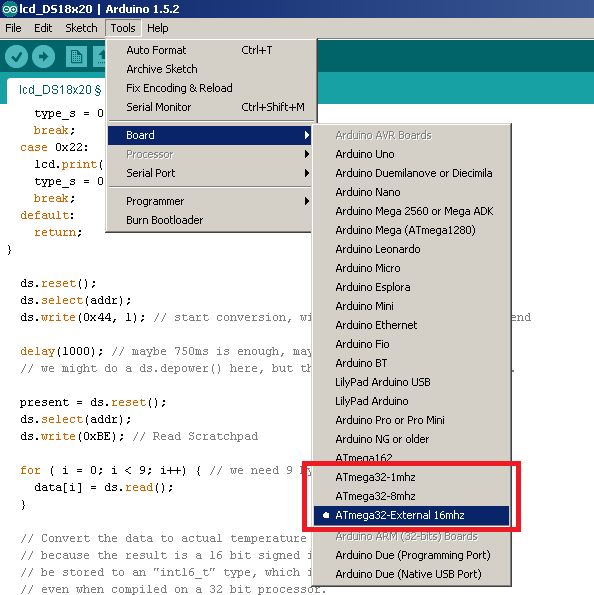Image resolution: width=594 pixels, height=595 pixels.
Task: Select Arduino Pro or Pro Mini
Action: tap(411, 420)
